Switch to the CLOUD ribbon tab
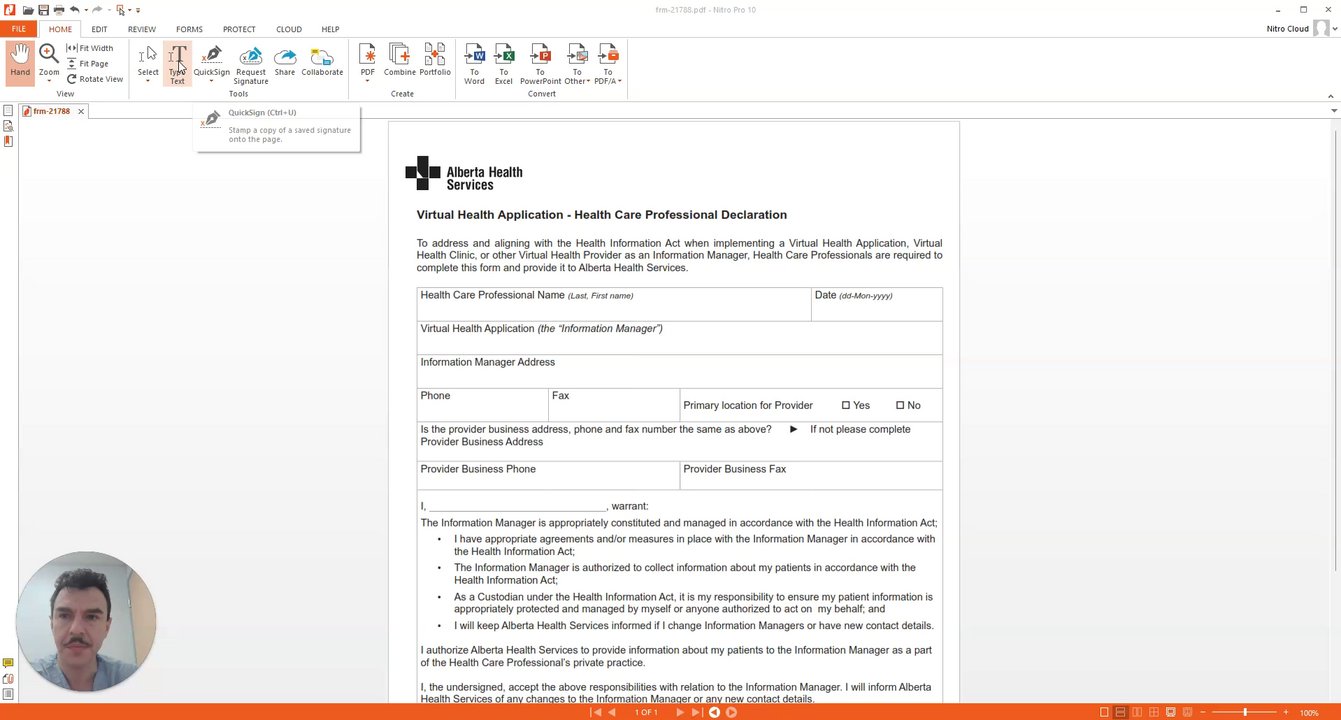Screen dimensions: 1341x720 click(289, 29)
